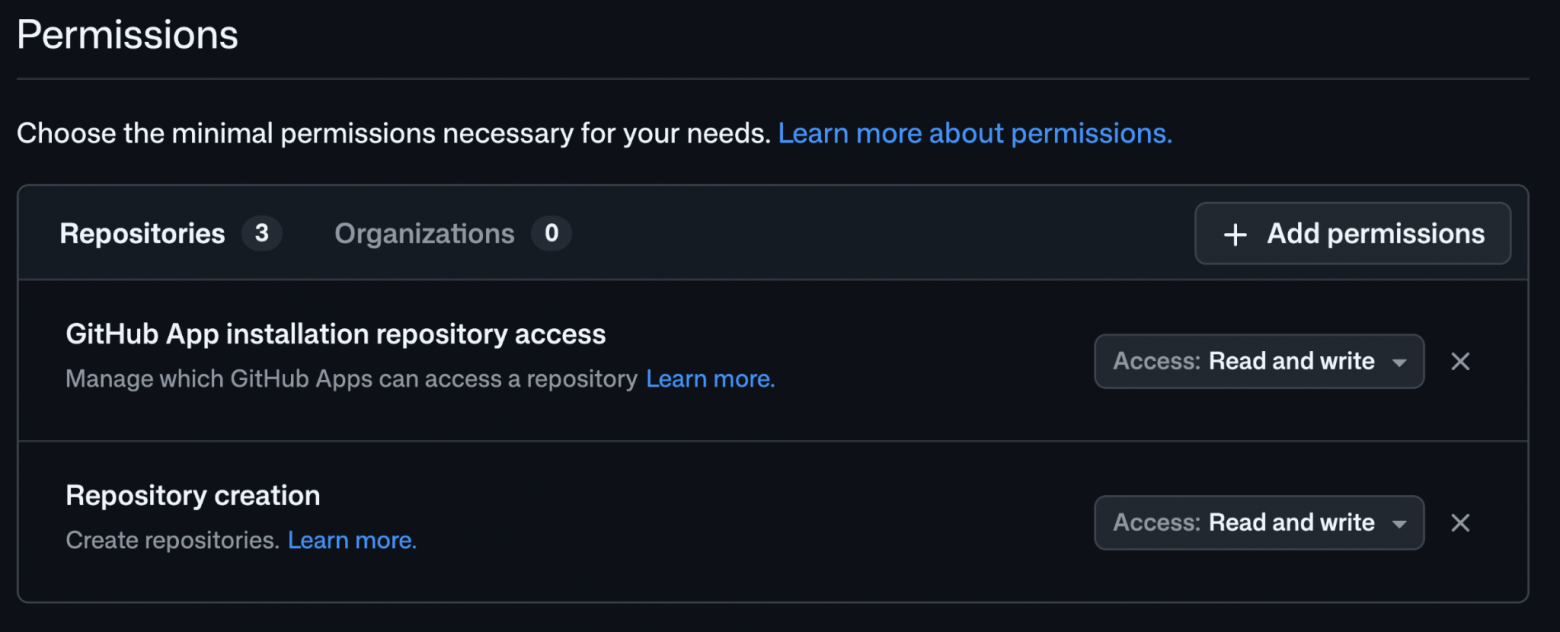The height and width of the screenshot is (632, 1560).
Task: Click the Repositories count badge showing 3
Action: 262,234
